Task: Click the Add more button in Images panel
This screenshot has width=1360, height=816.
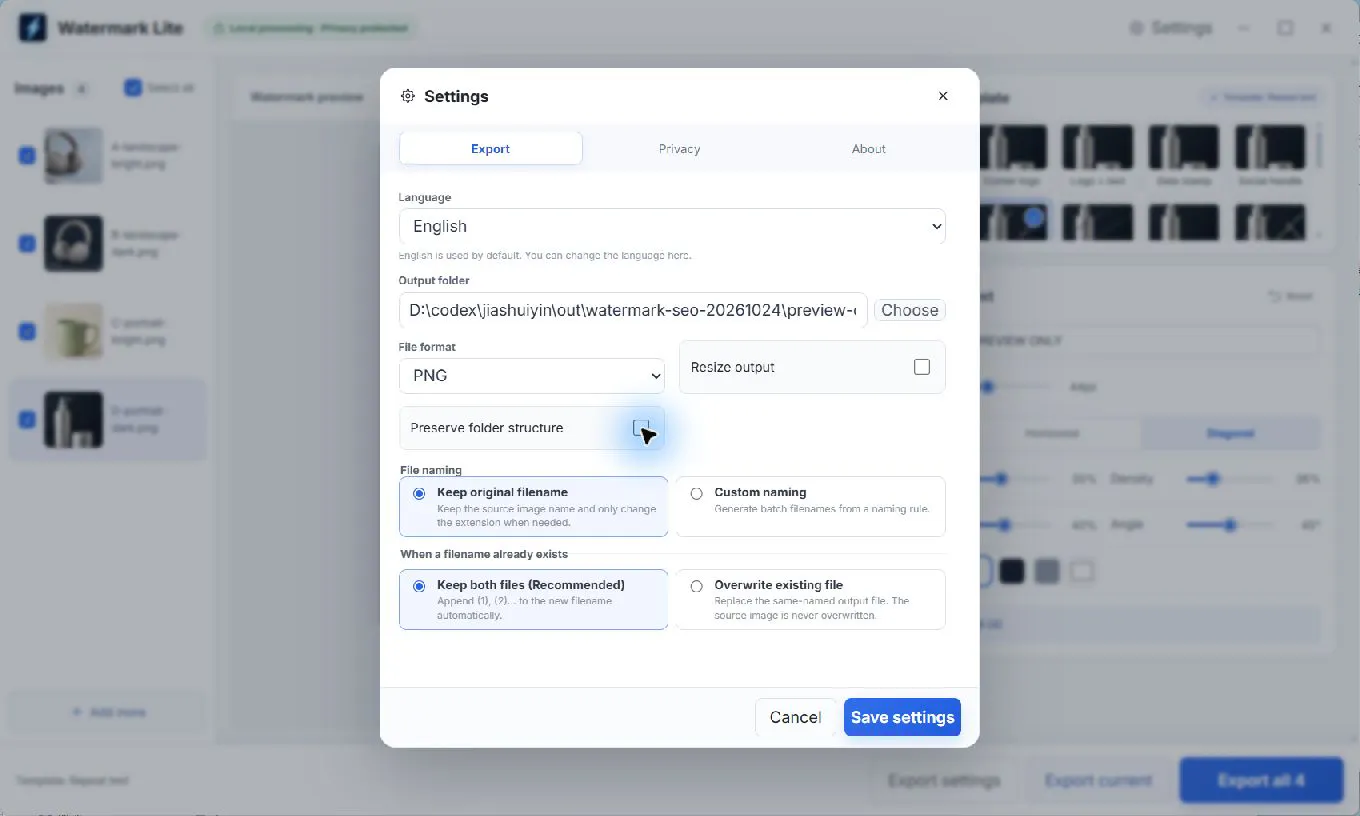Action: [x=107, y=712]
